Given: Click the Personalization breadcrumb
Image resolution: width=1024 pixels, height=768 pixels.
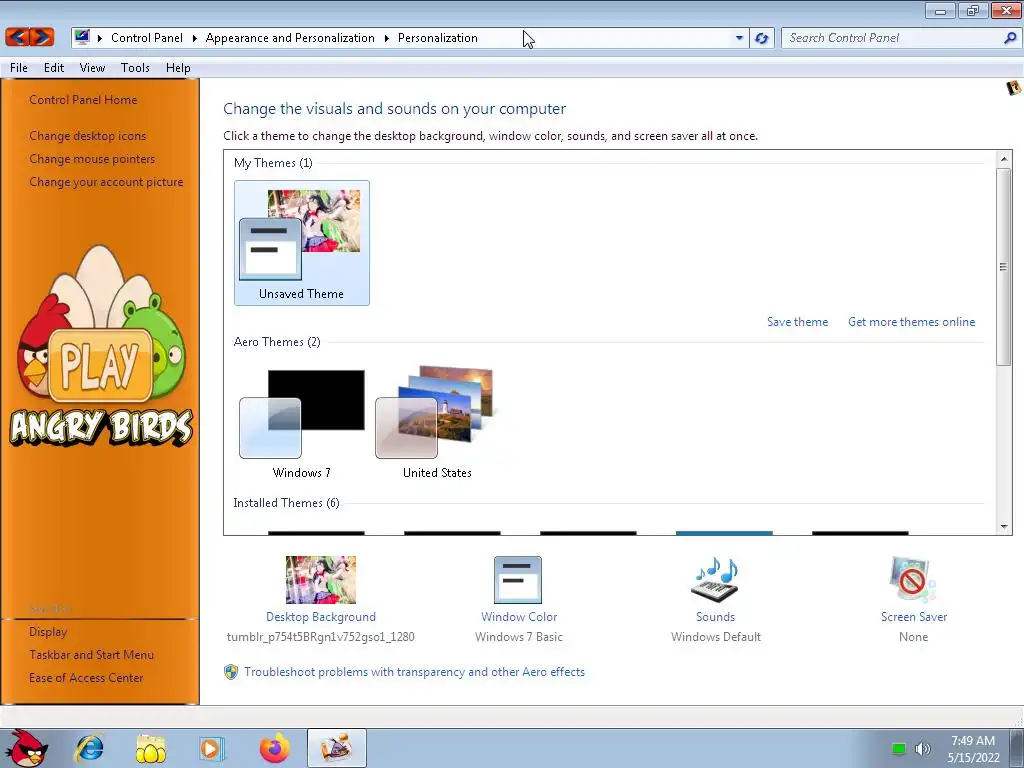Looking at the screenshot, I should 438,38.
